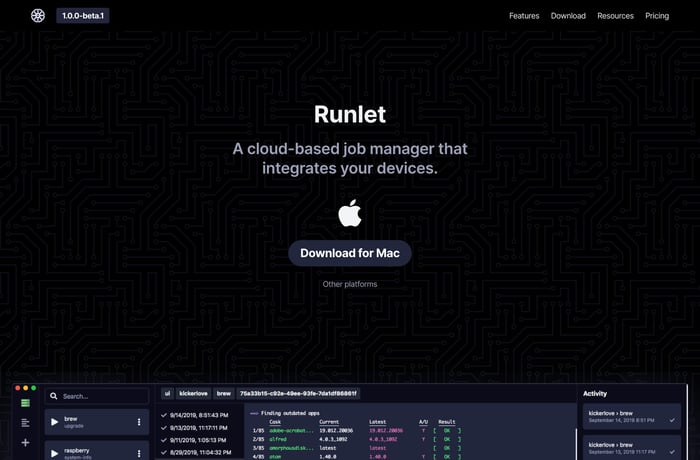Viewport: 700px width, 460px height.
Task: Click the plus add icon in sidebar
Action: 25,443
